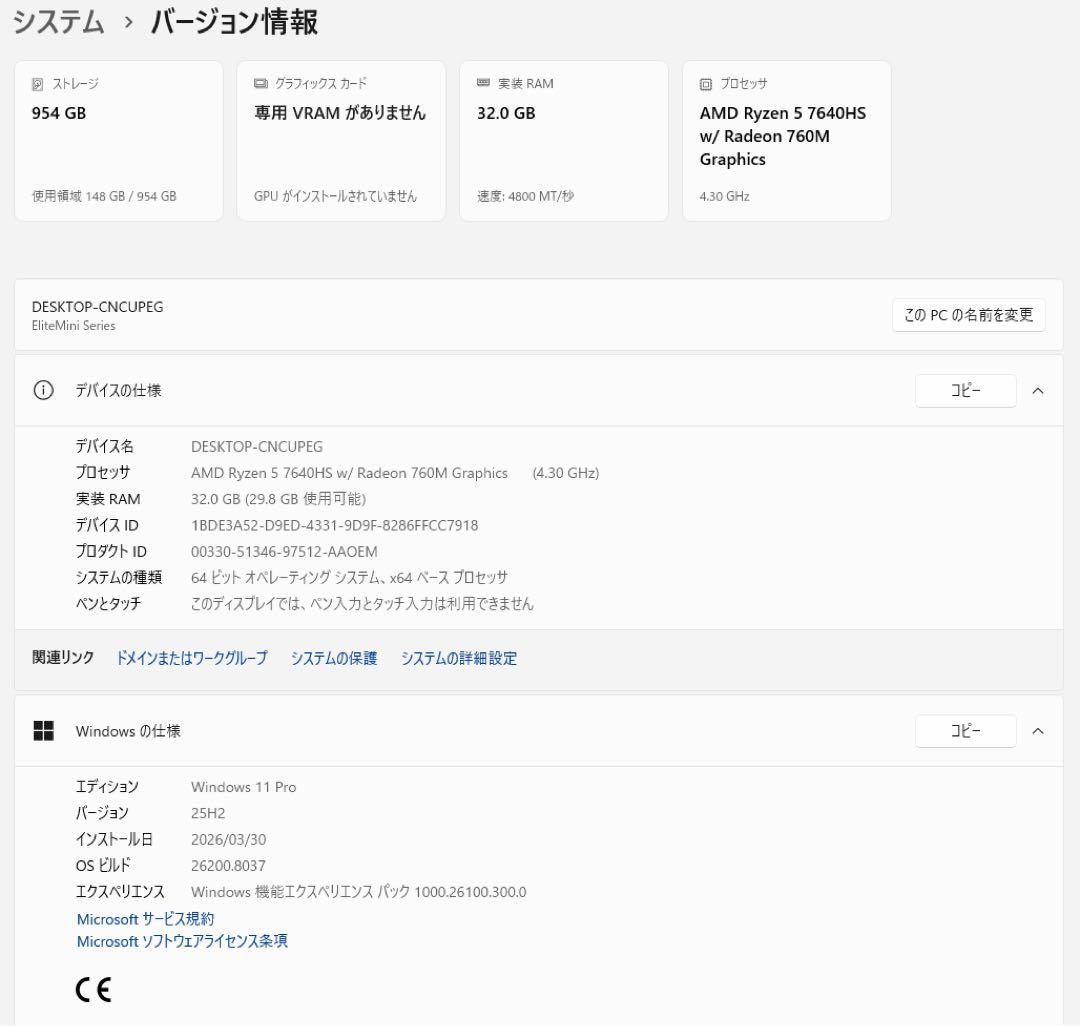This screenshot has height=1026, width=1080.
Task: Open システムの詳細設定 link
Action: point(459,658)
